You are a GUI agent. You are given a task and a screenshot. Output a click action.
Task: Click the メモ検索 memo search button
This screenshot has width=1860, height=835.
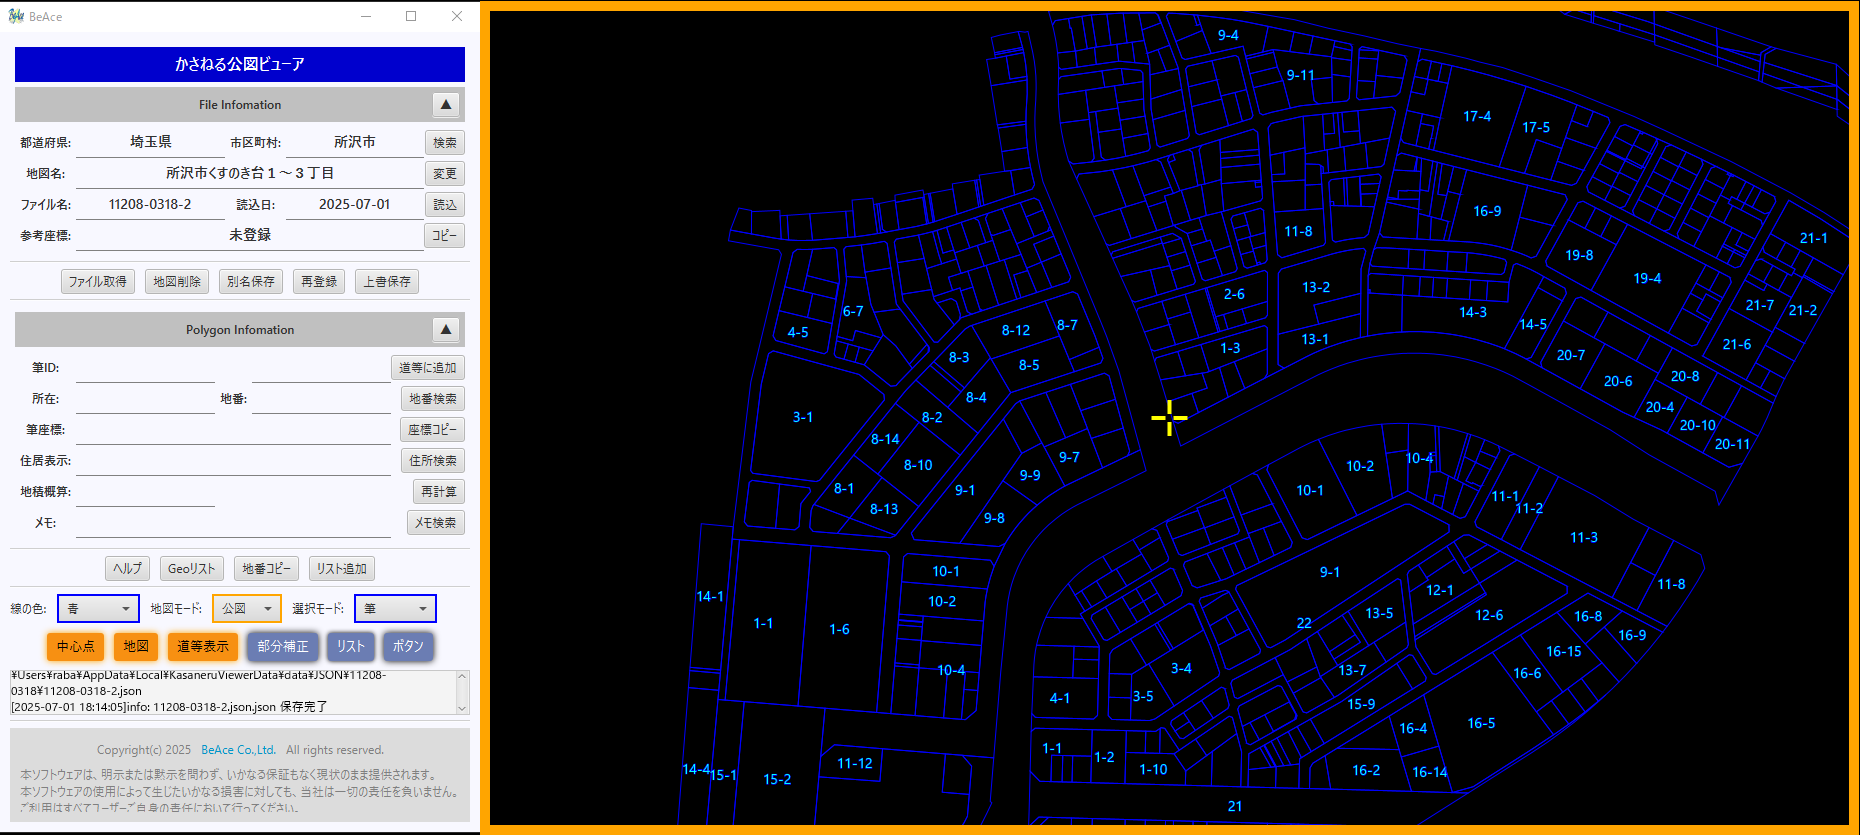click(436, 523)
